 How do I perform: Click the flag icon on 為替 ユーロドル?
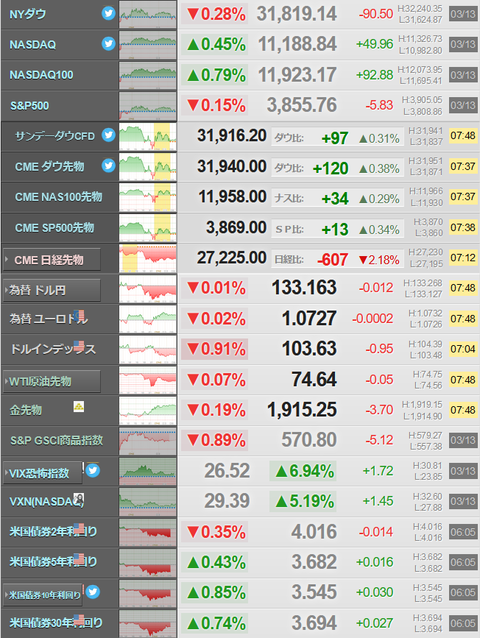click(79, 315)
